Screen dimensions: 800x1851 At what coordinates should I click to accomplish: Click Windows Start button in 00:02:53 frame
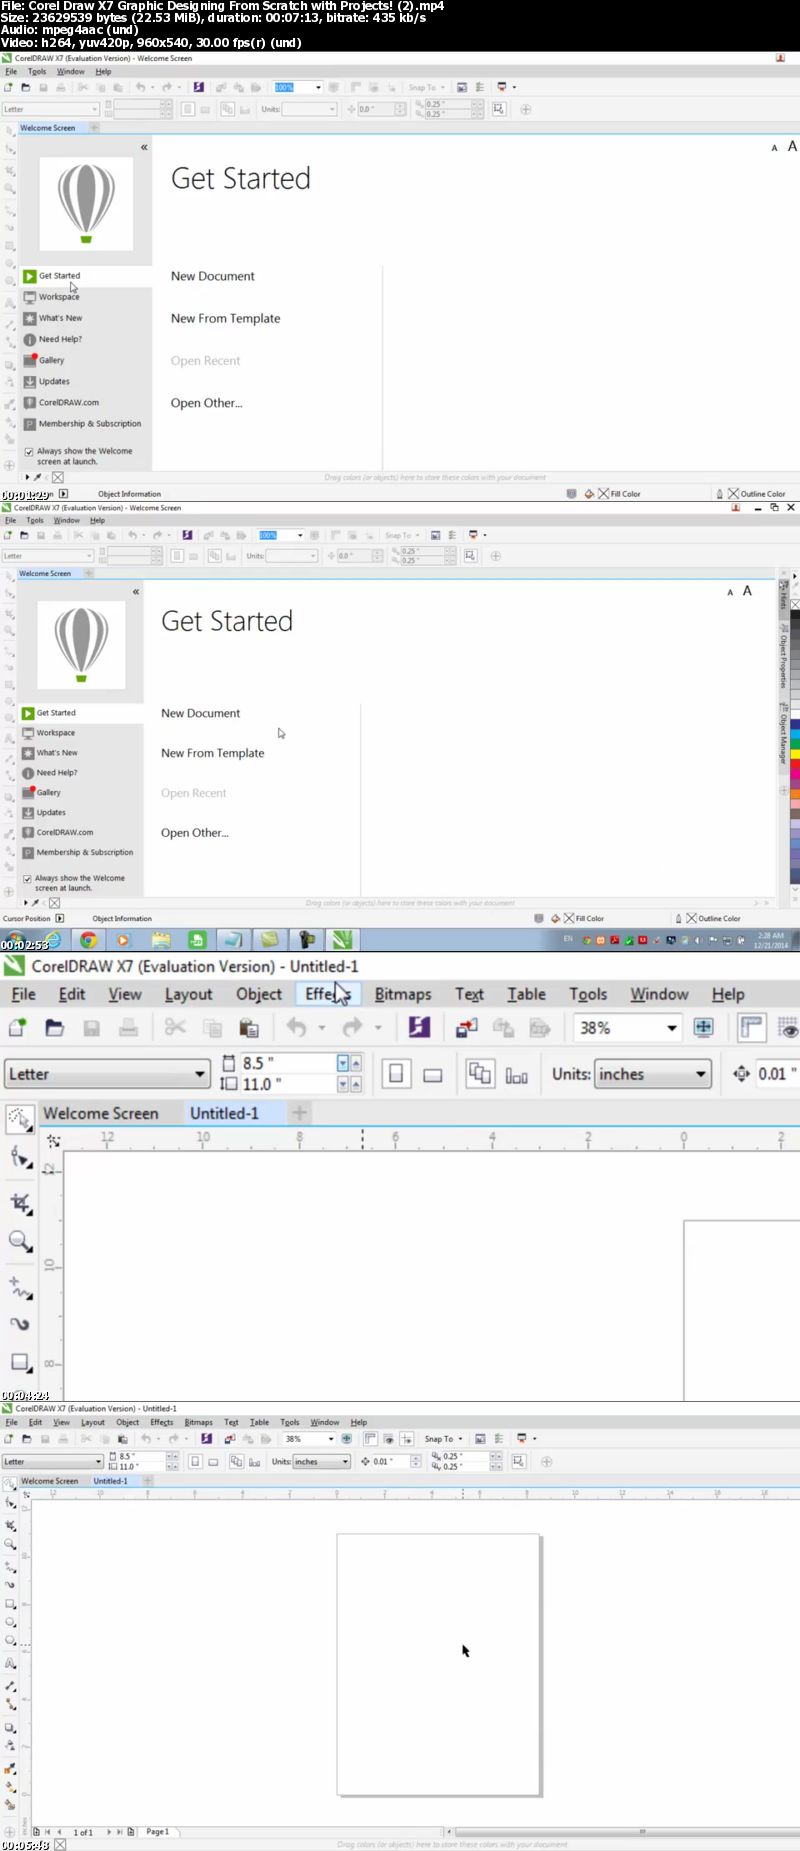17,940
